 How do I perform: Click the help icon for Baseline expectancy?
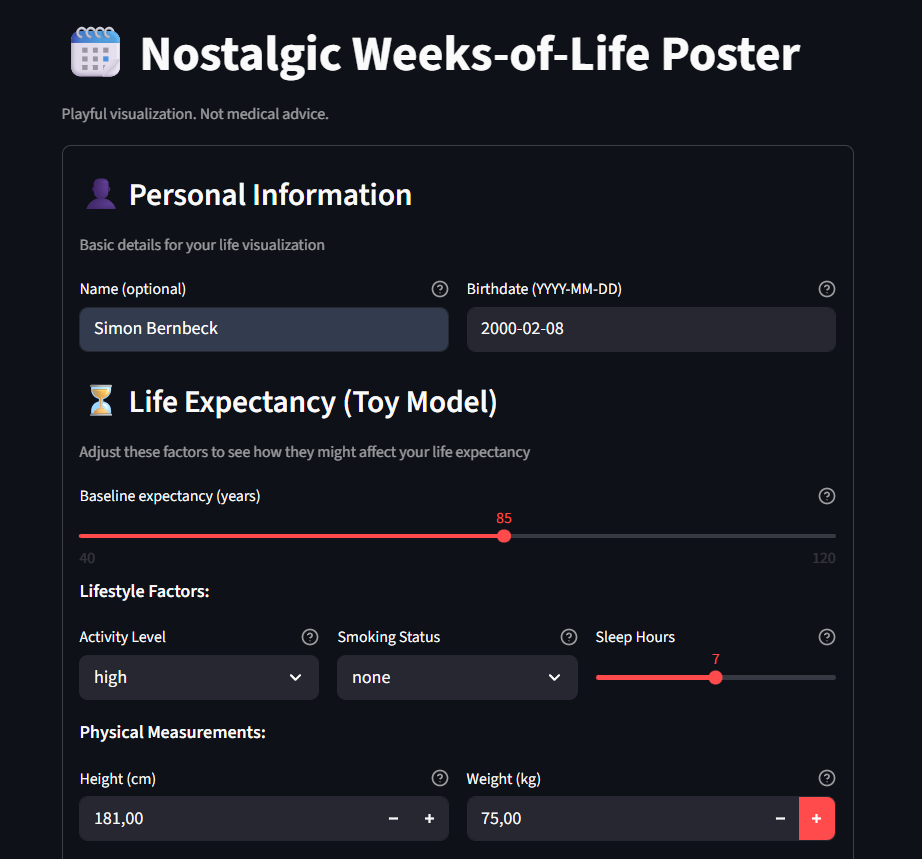827,496
